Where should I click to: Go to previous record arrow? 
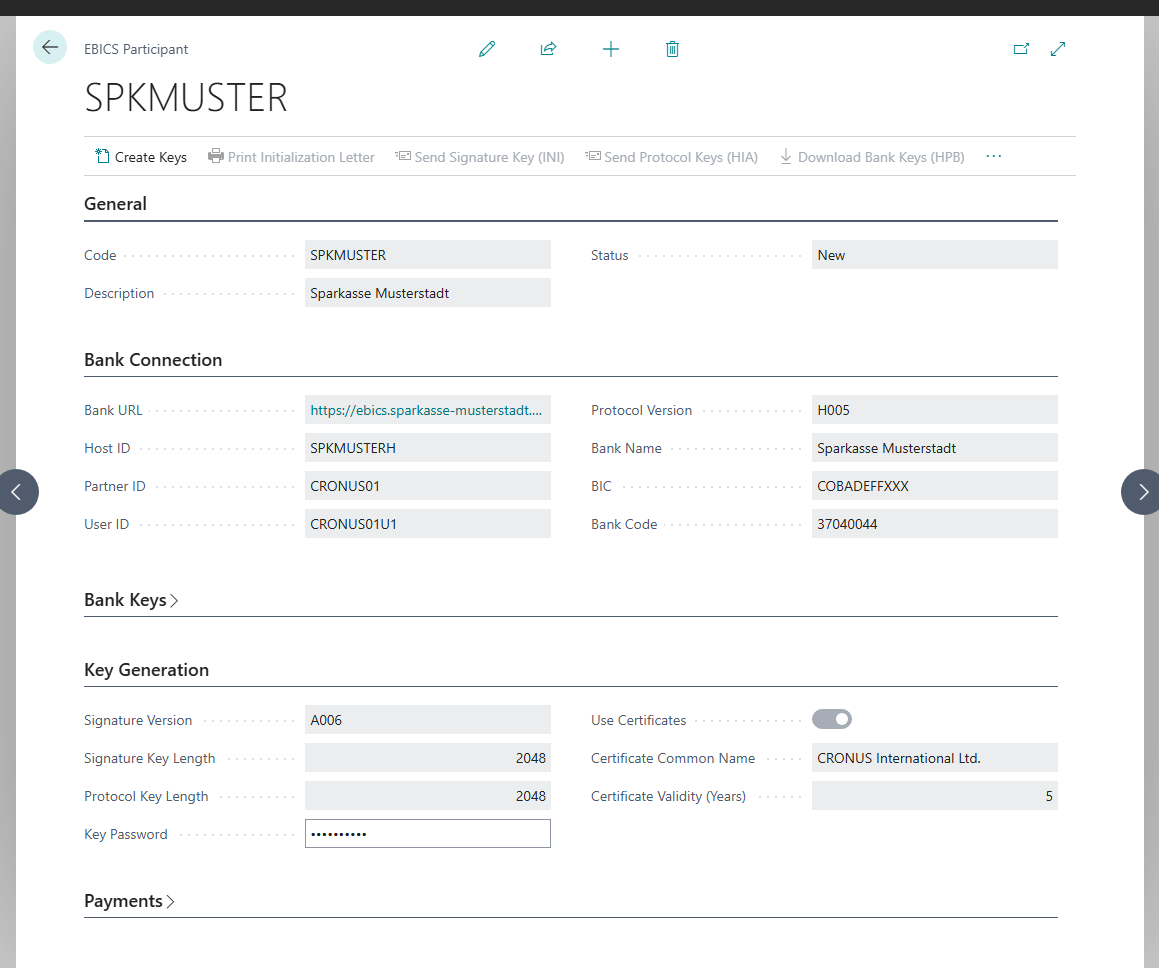[x=16, y=491]
